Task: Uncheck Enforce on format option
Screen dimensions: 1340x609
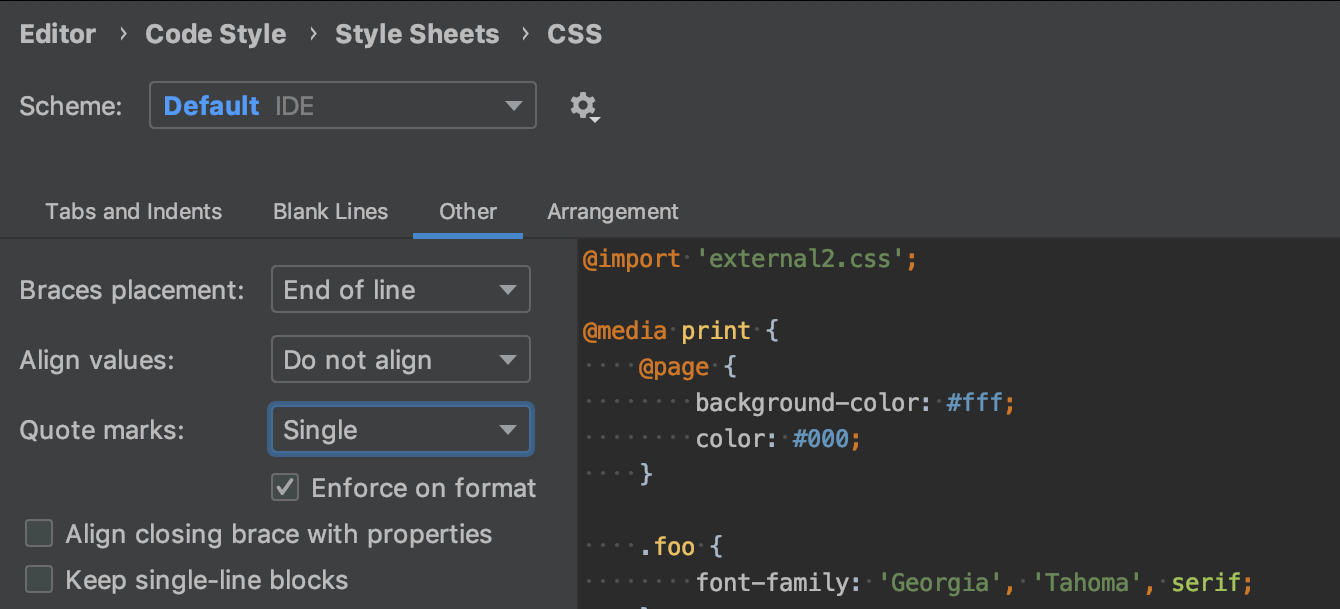Action: [286, 488]
